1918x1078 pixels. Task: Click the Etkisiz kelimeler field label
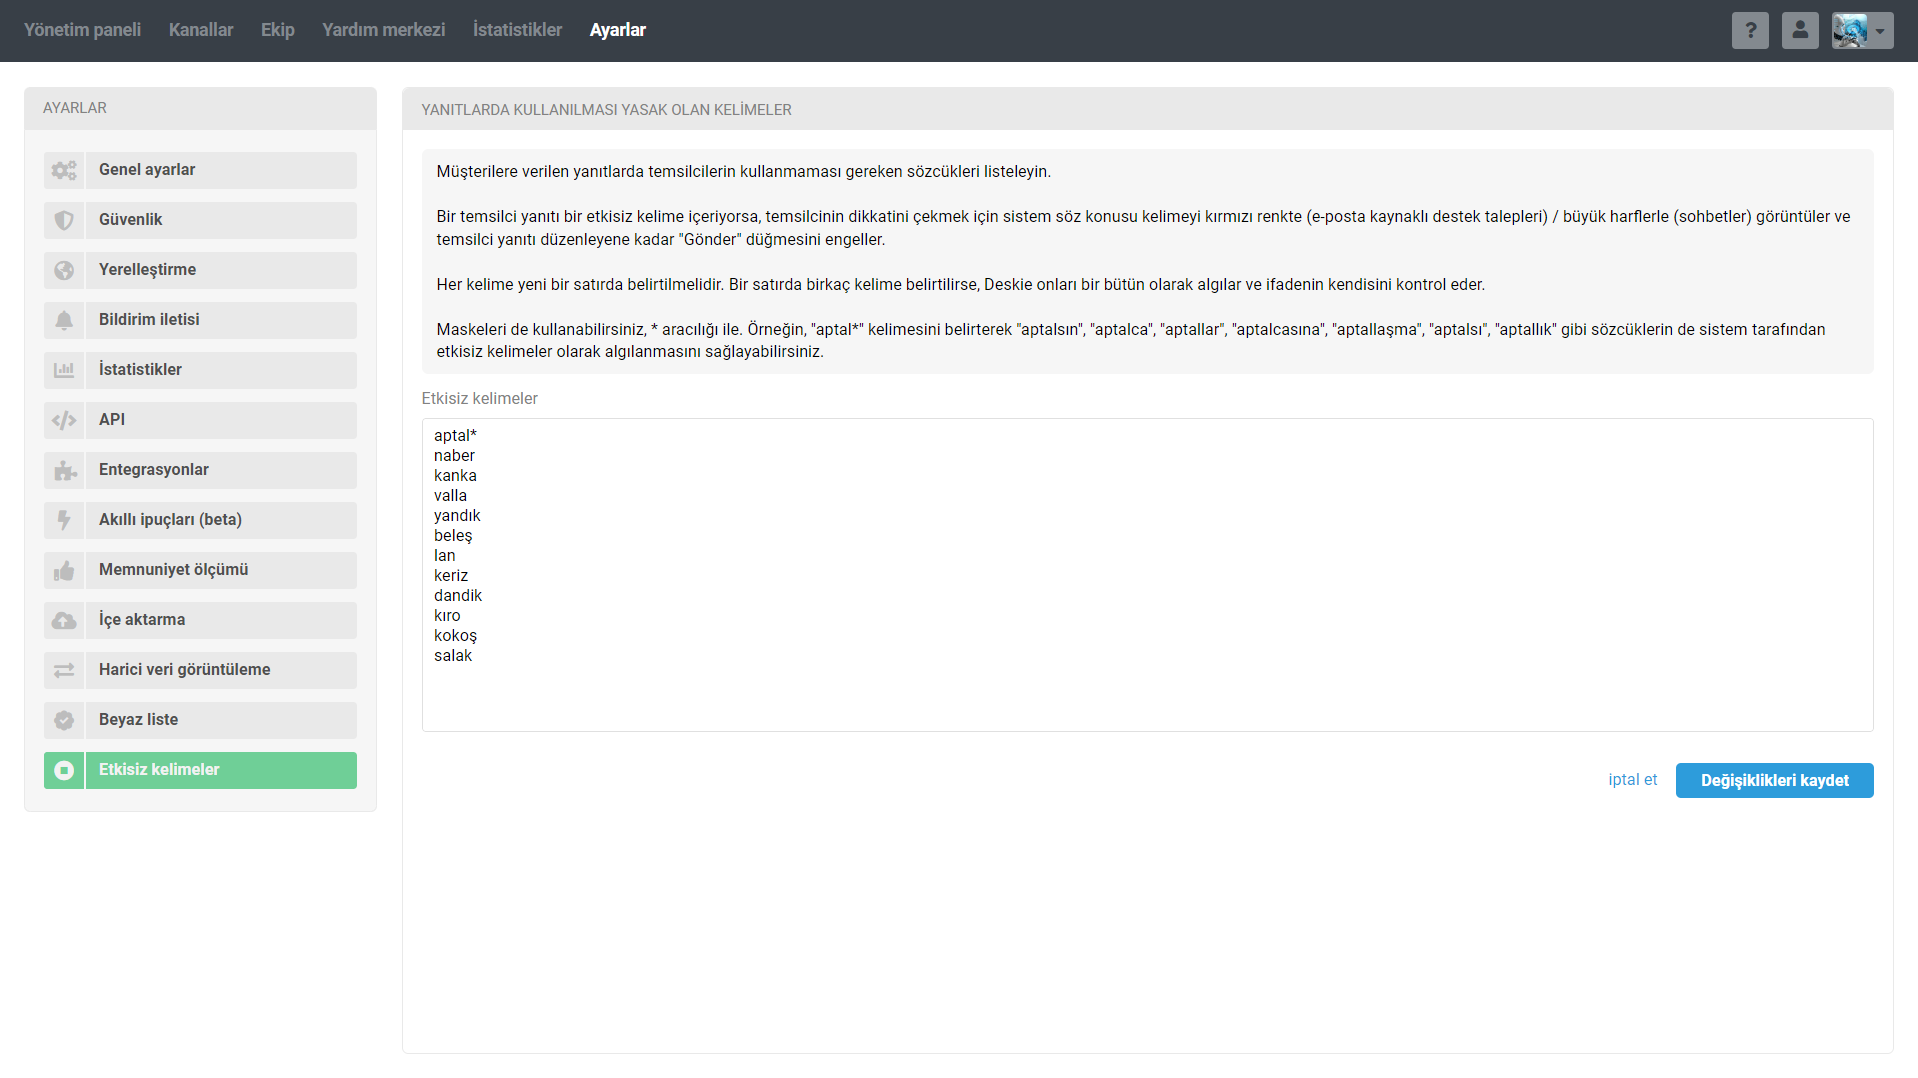pyautogui.click(x=479, y=398)
